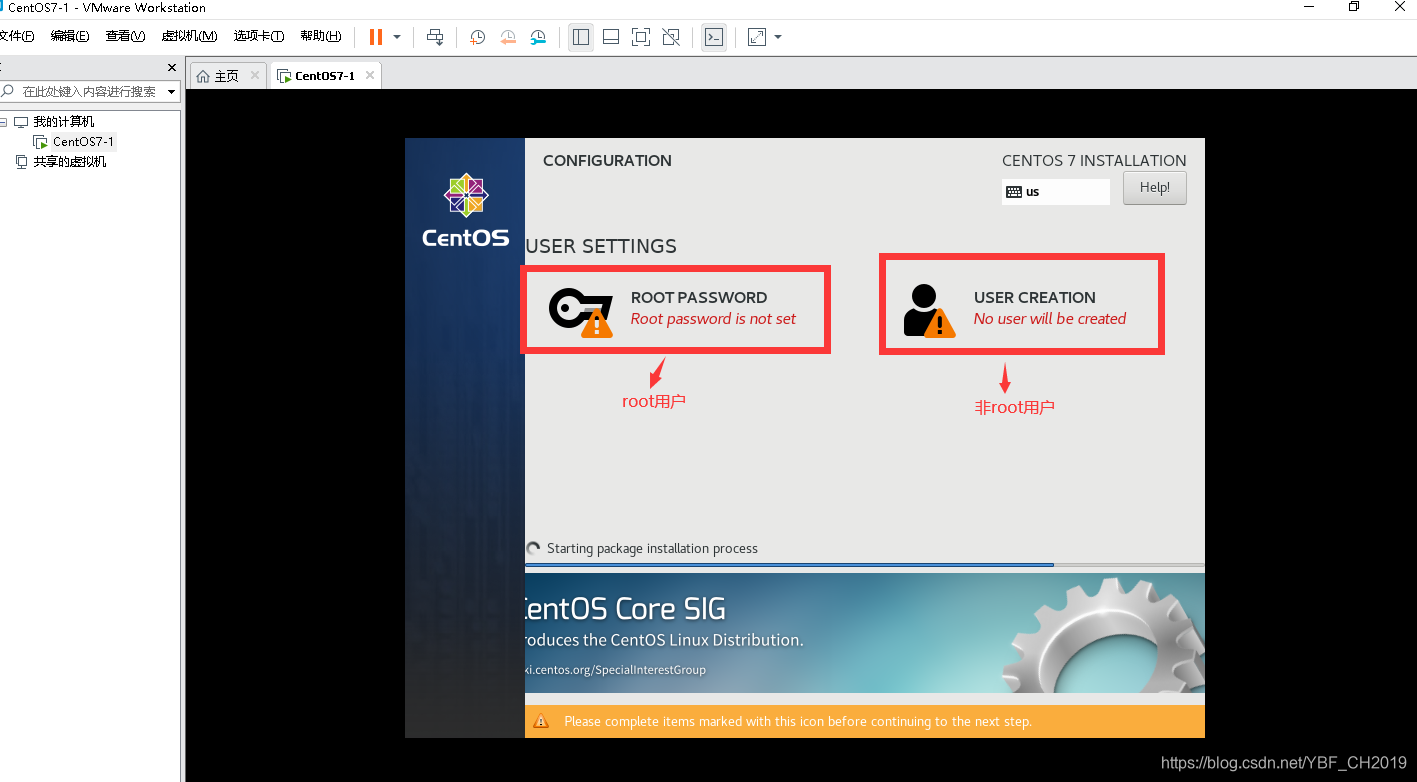The height and width of the screenshot is (782, 1417).
Task: Revert the virtual machine to a snapshot
Action: pos(508,37)
